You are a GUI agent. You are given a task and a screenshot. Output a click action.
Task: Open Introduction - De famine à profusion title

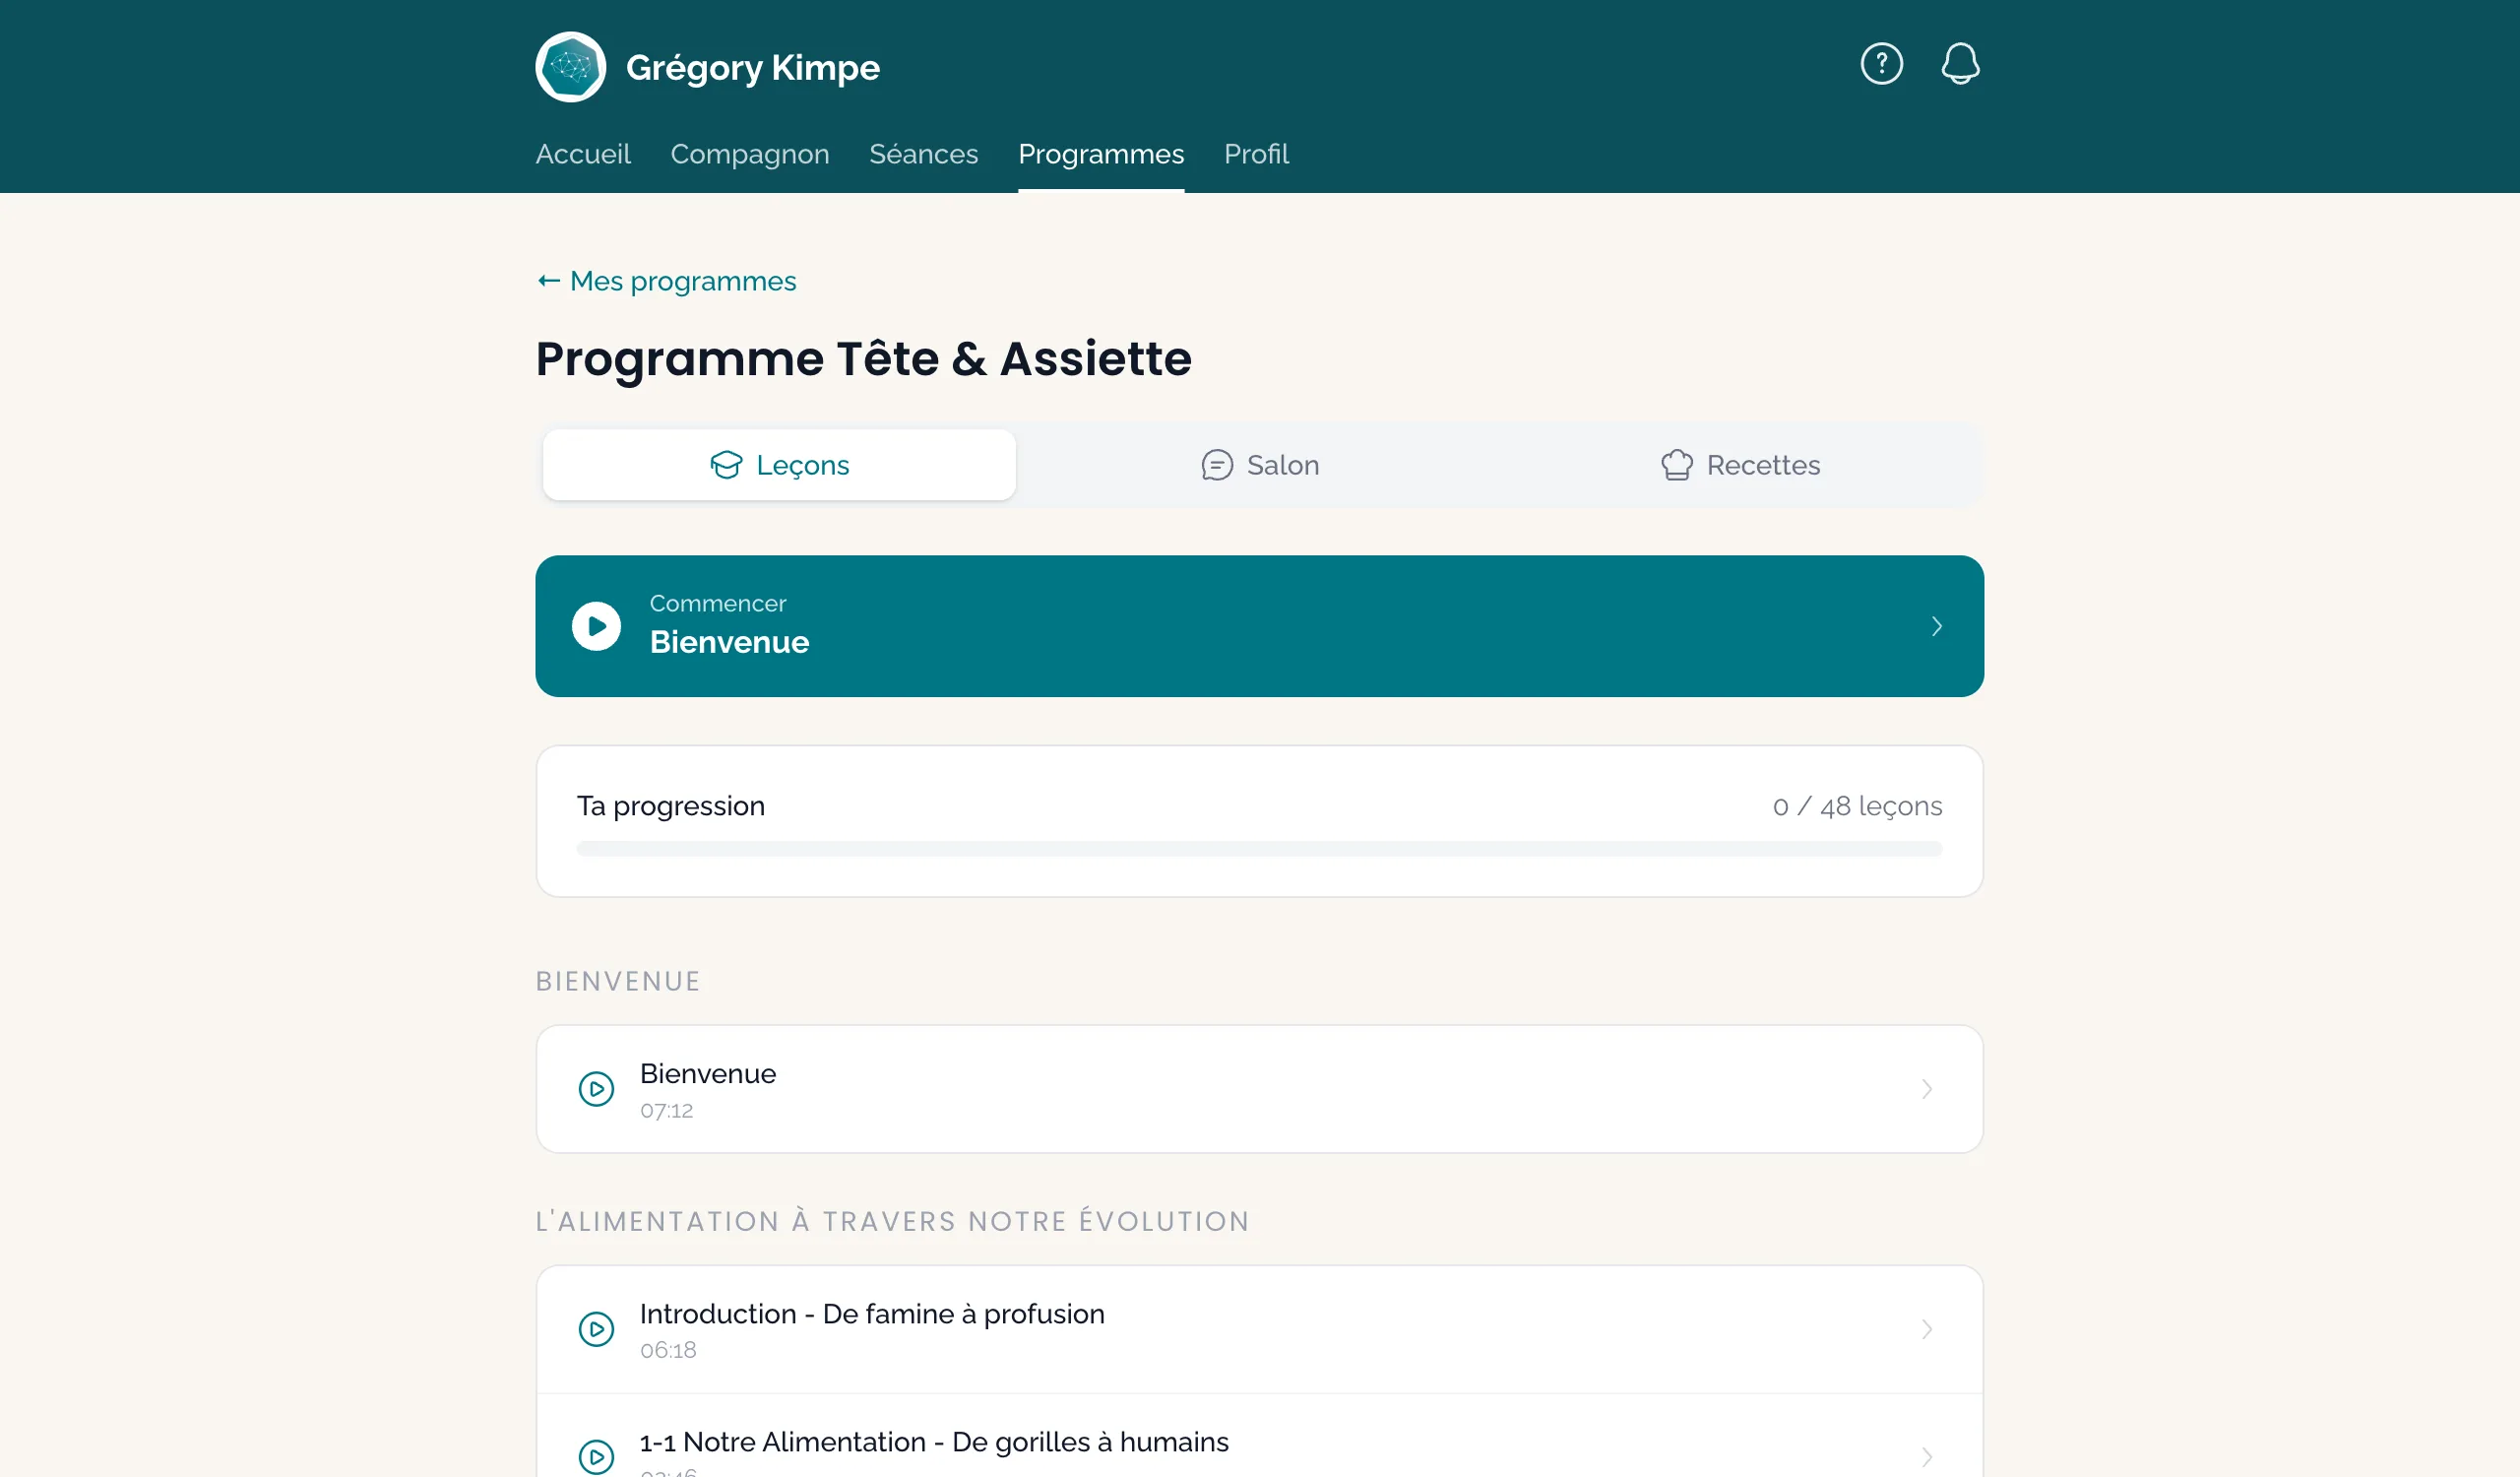pyautogui.click(x=872, y=1314)
